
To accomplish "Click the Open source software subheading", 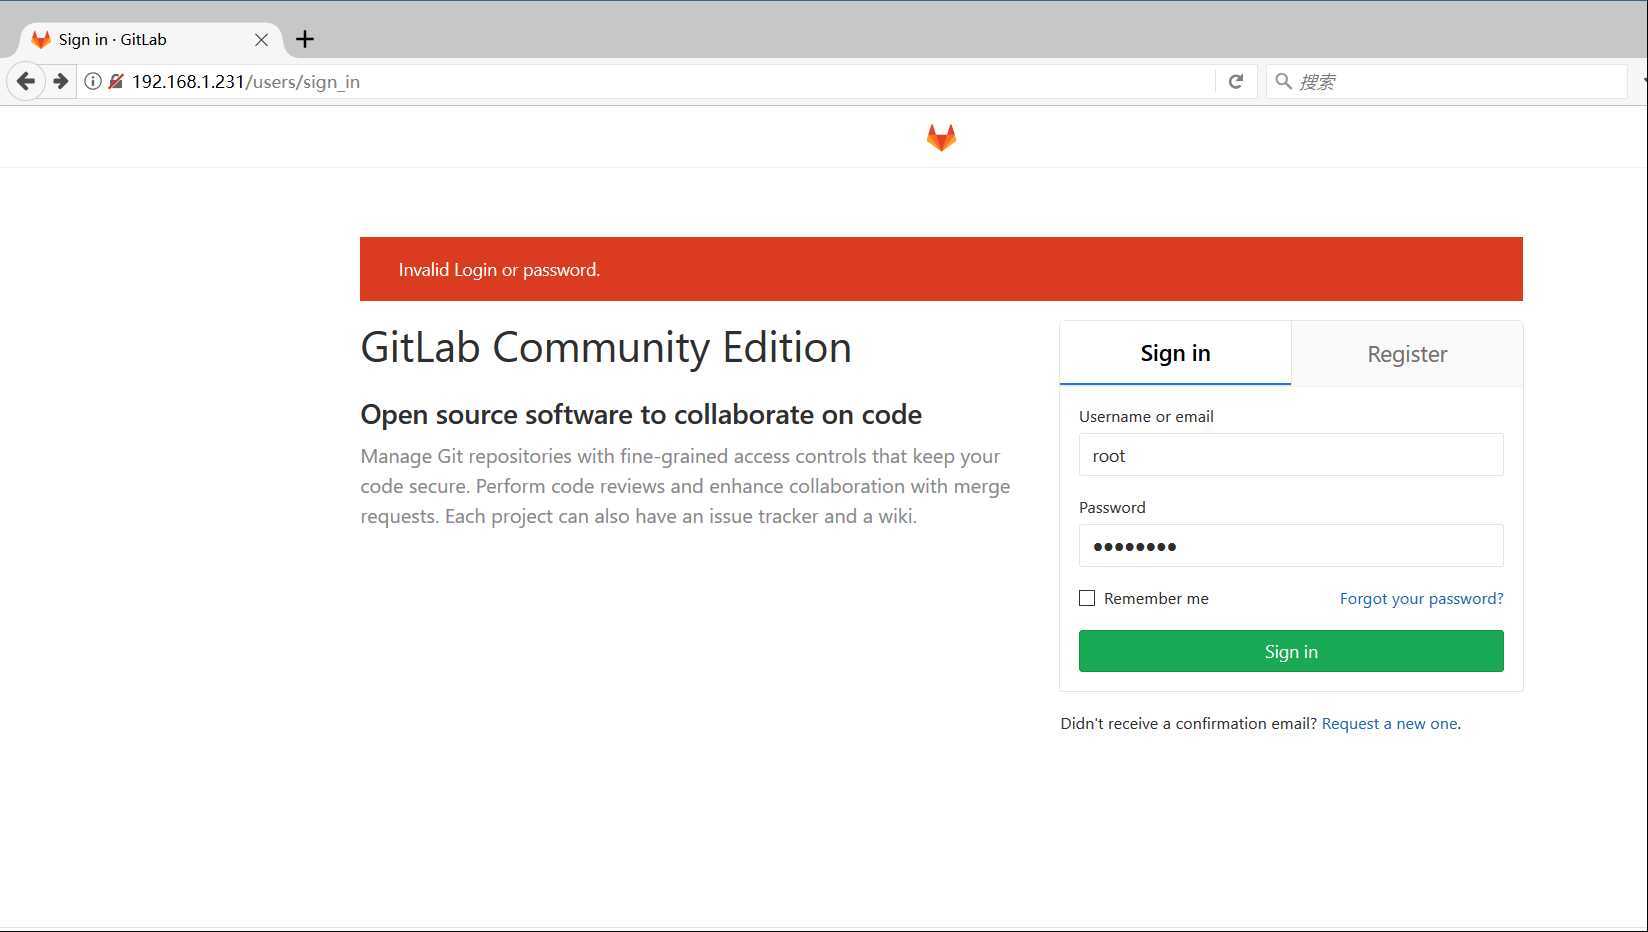I will [641, 414].
